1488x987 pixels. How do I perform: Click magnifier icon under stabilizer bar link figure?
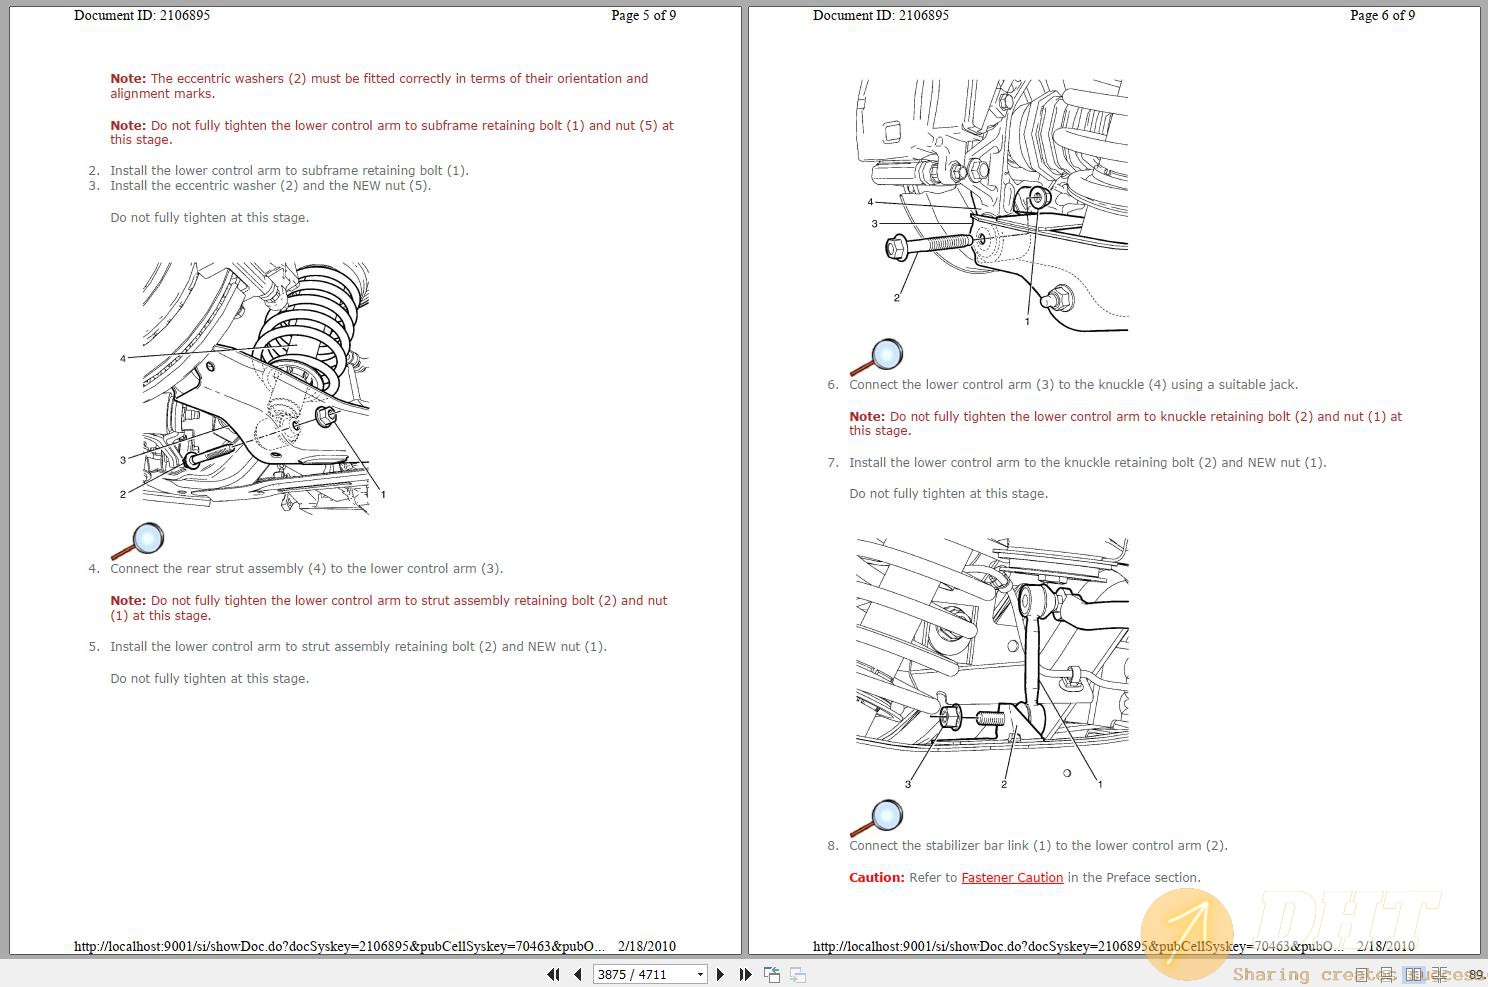click(x=876, y=818)
